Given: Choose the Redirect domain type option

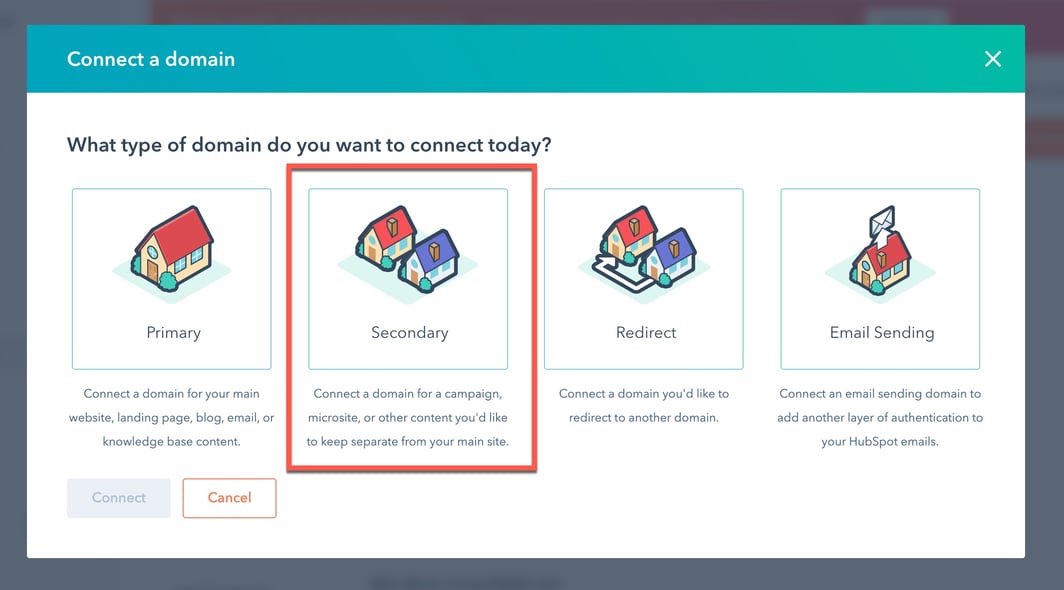Looking at the screenshot, I should [644, 279].
